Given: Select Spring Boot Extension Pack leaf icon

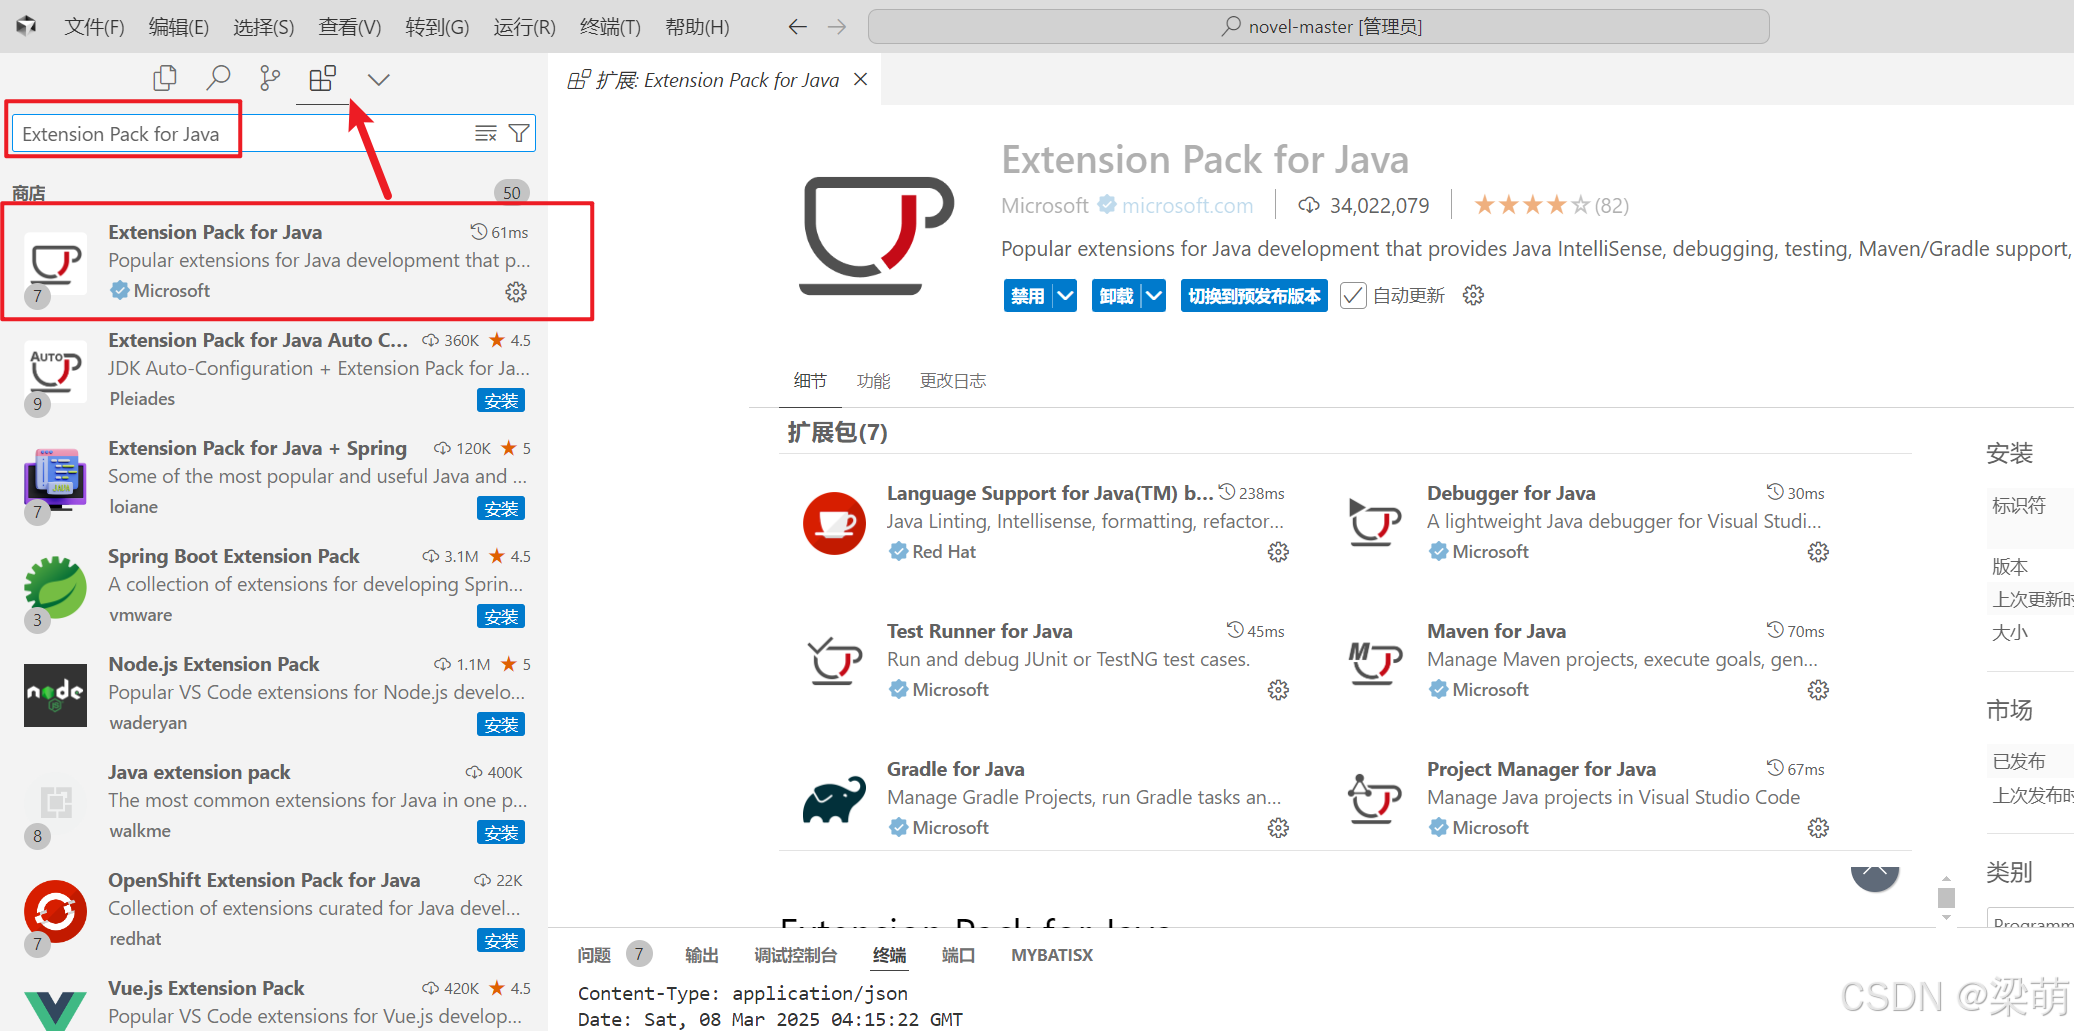Looking at the screenshot, I should pos(55,587).
